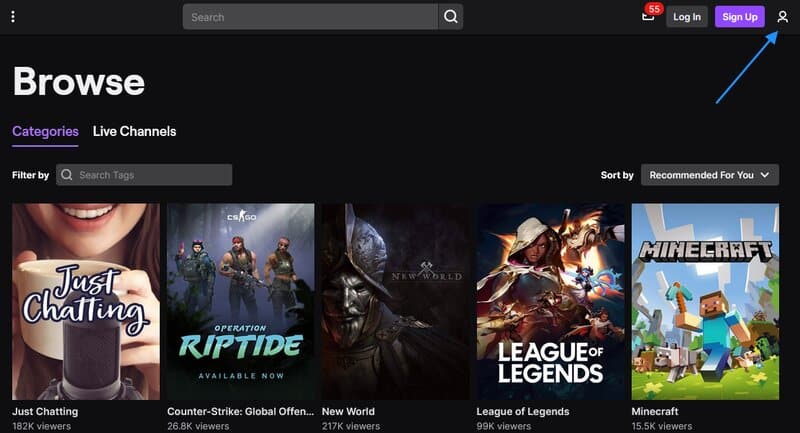The height and width of the screenshot is (433, 800).
Task: Click the New World title link
Action: tap(348, 412)
